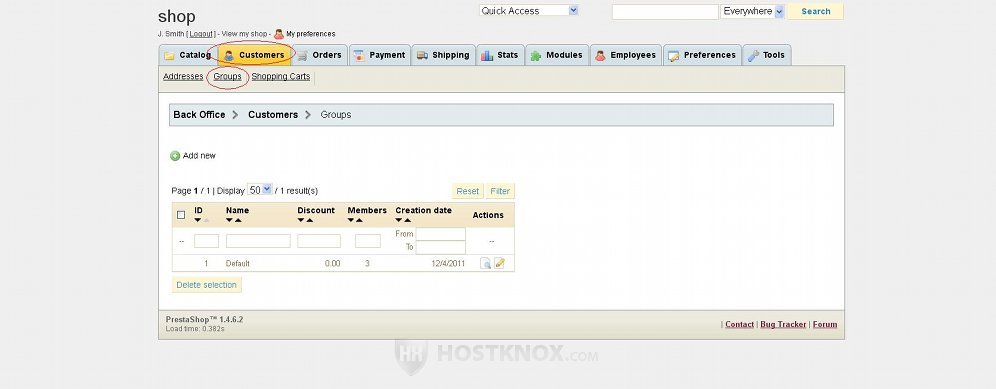996x389 pixels.
Task: Open the Groups submenu link
Action: 227,76
